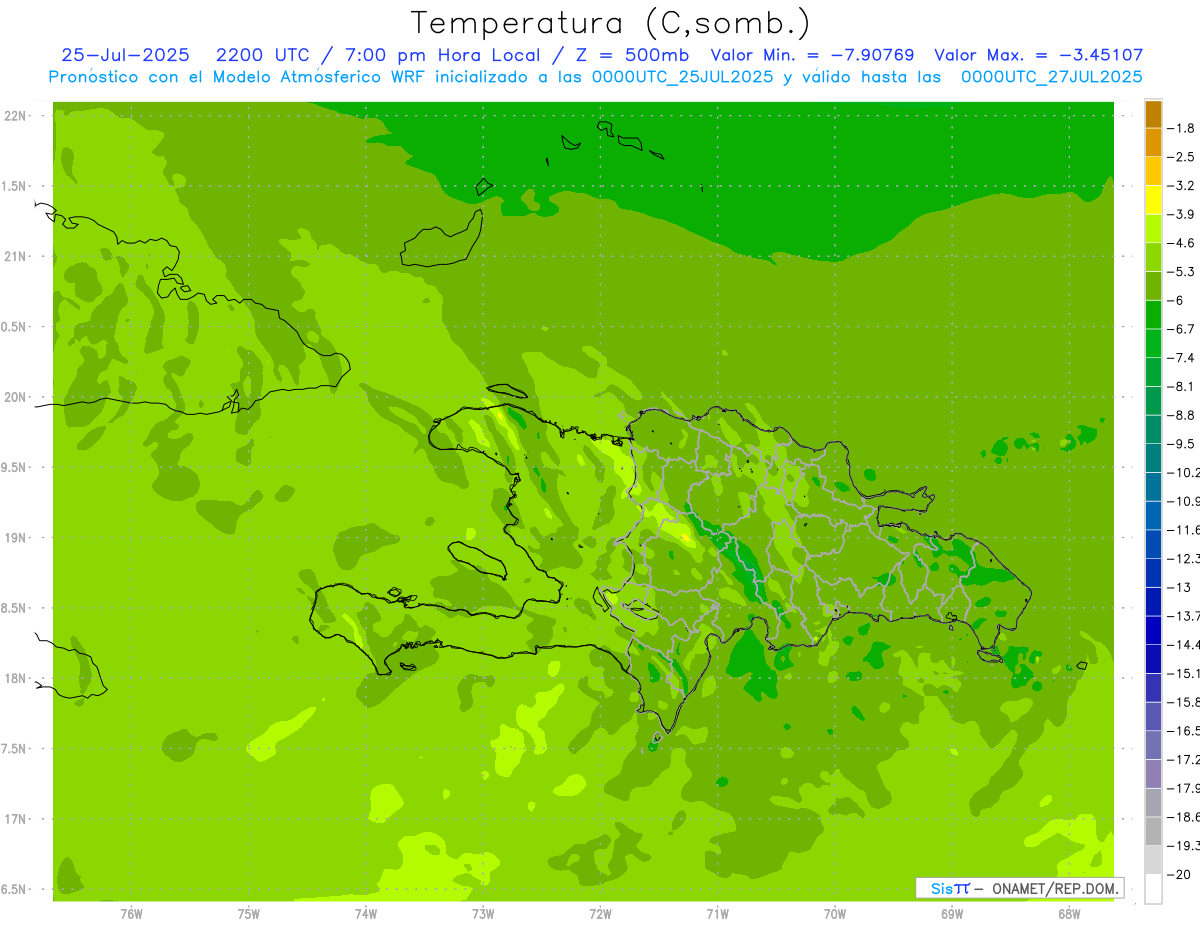
Task: Click the "-6.7" colorbar label
Action: 1182,329
